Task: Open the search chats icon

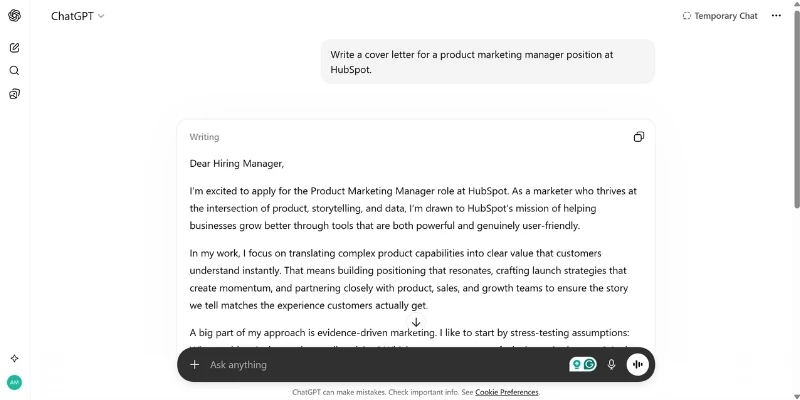Action: (14, 71)
